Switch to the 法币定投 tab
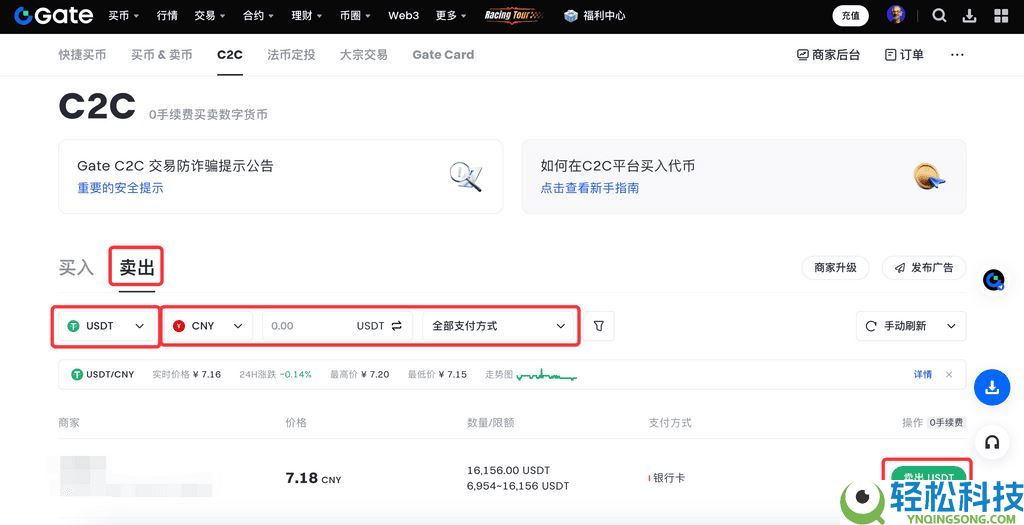Image resolution: width=1024 pixels, height=525 pixels. [x=291, y=55]
